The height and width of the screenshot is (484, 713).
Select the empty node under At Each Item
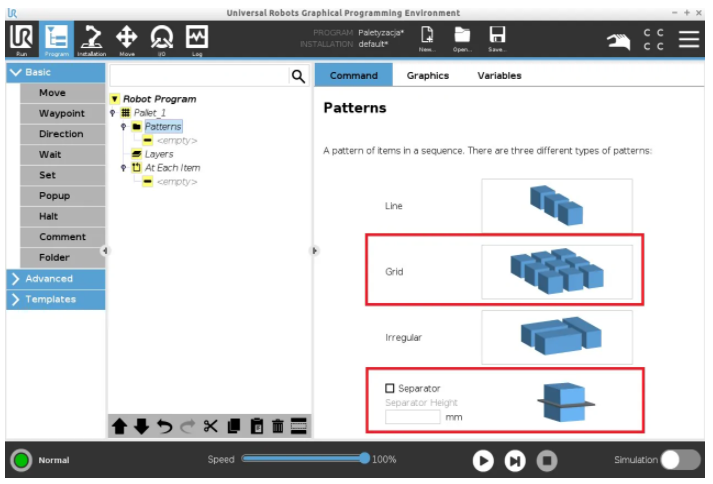(177, 182)
